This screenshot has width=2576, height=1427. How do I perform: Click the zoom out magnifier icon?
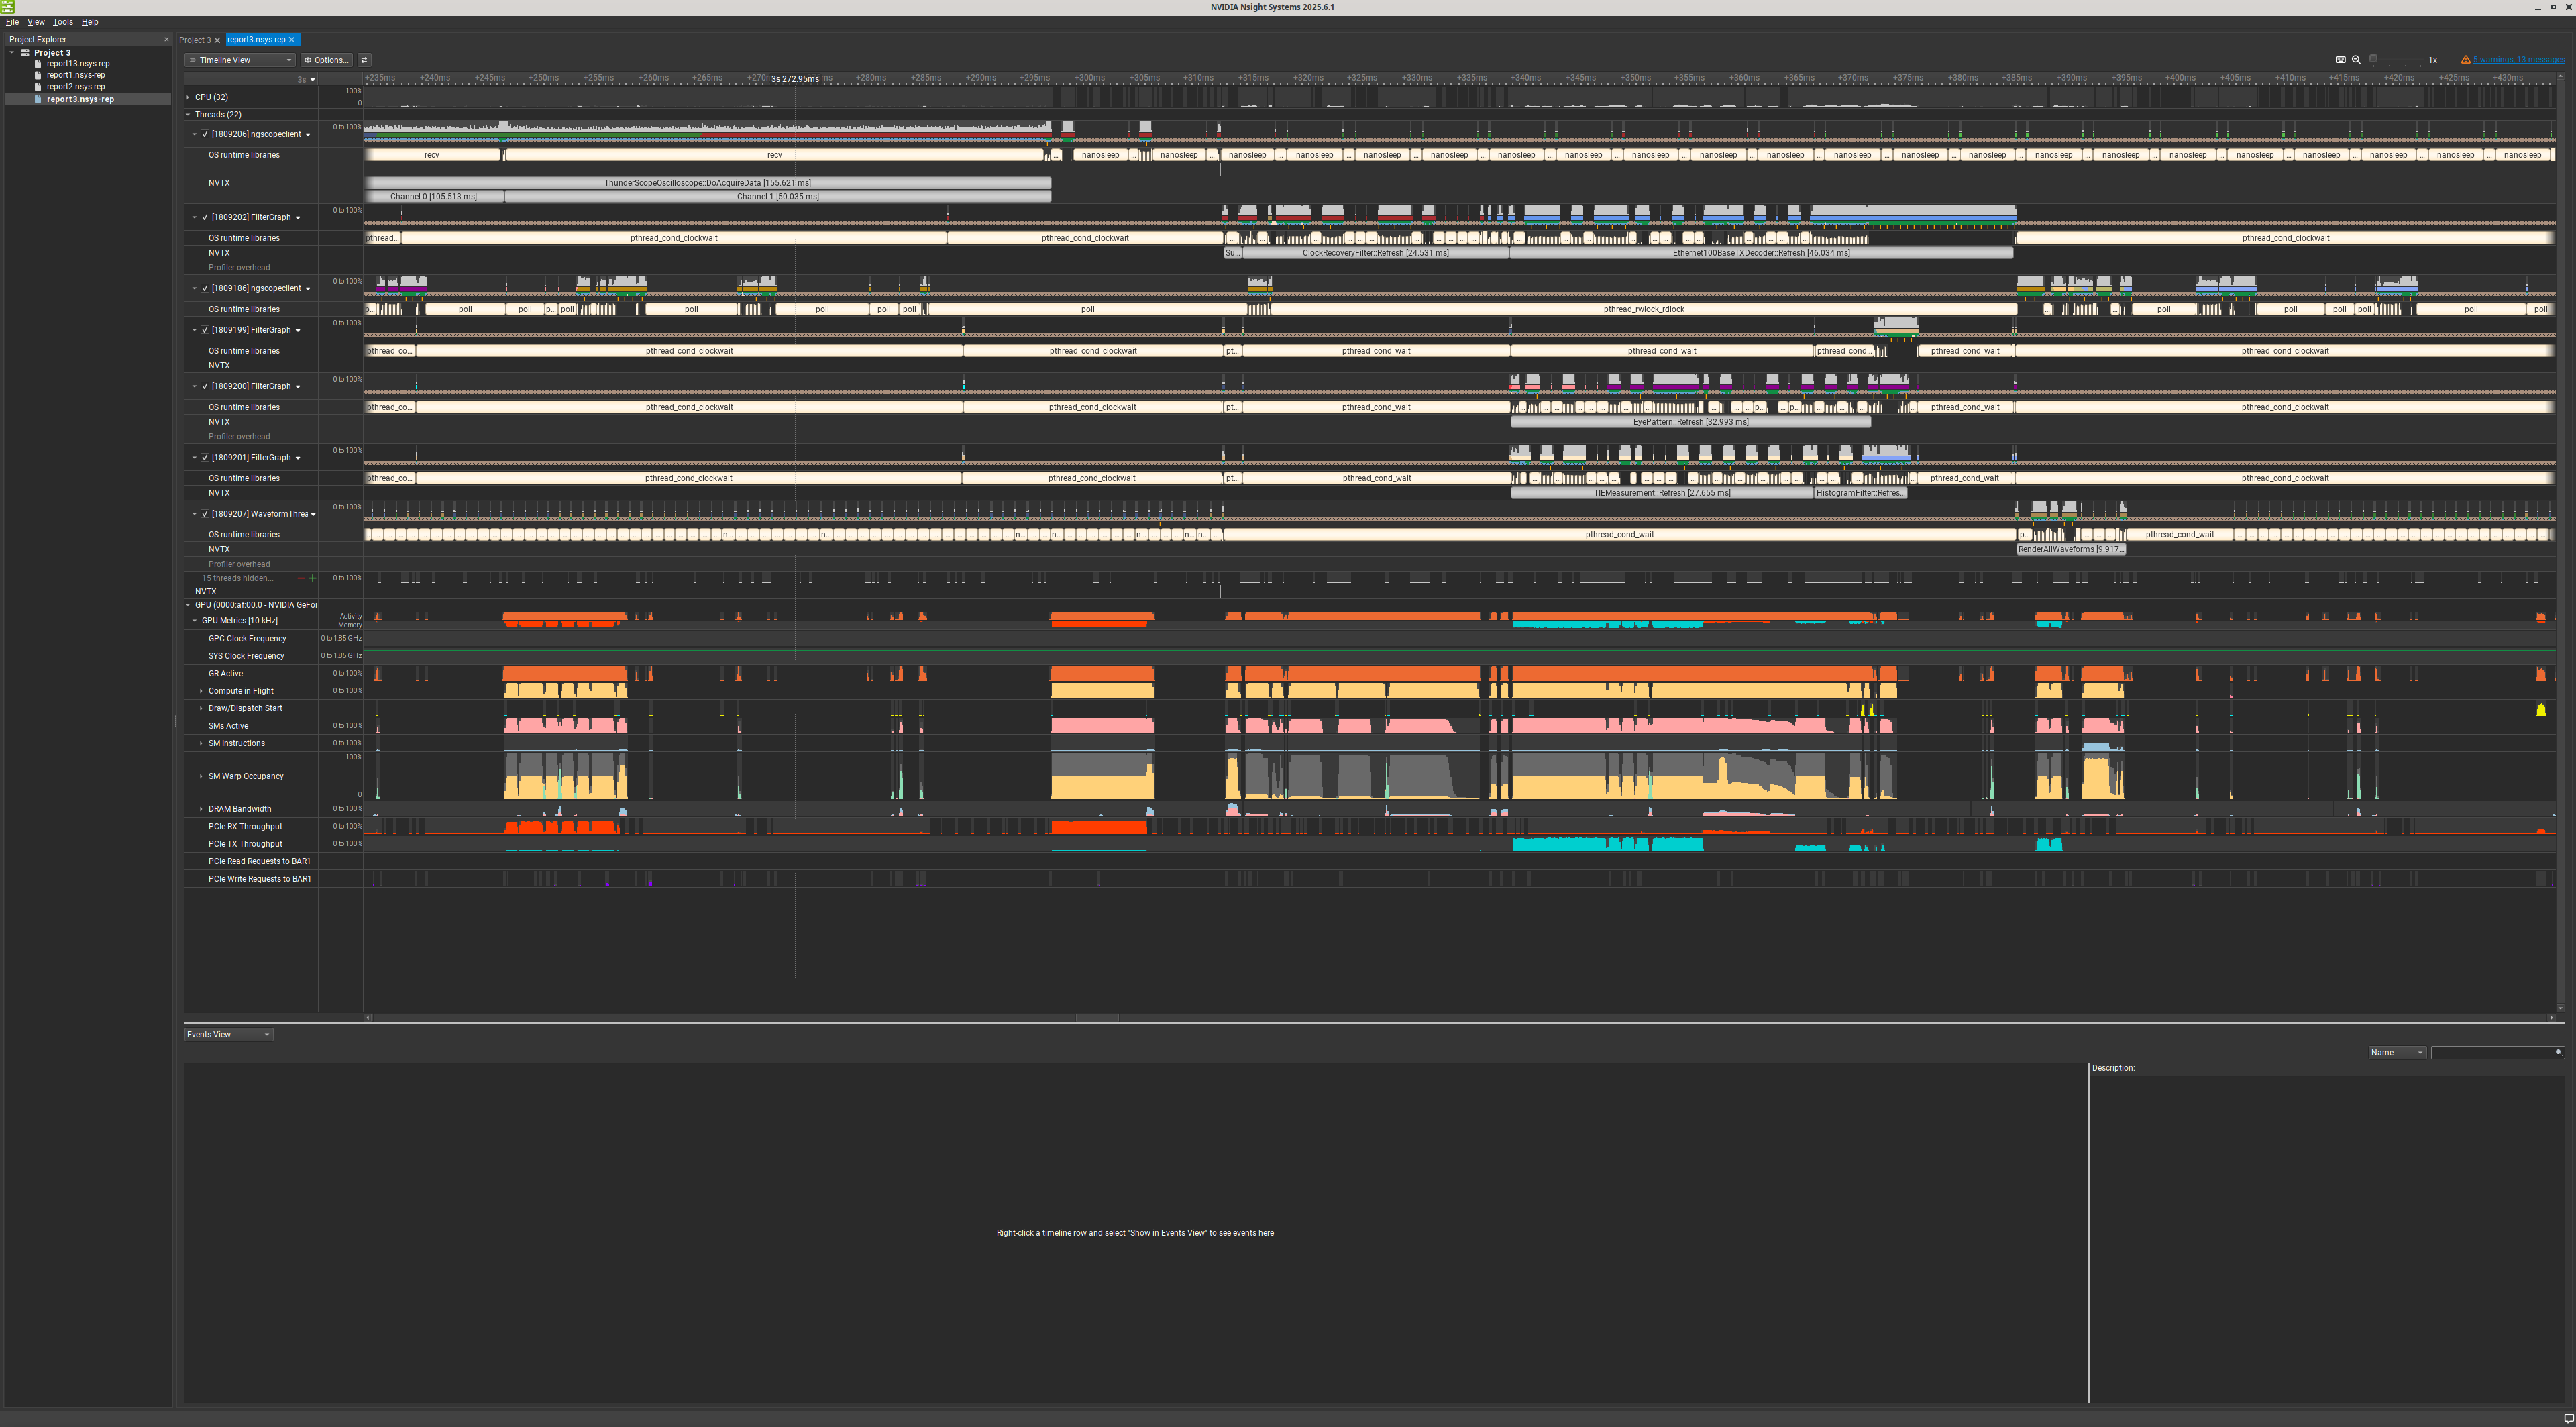2356,60
